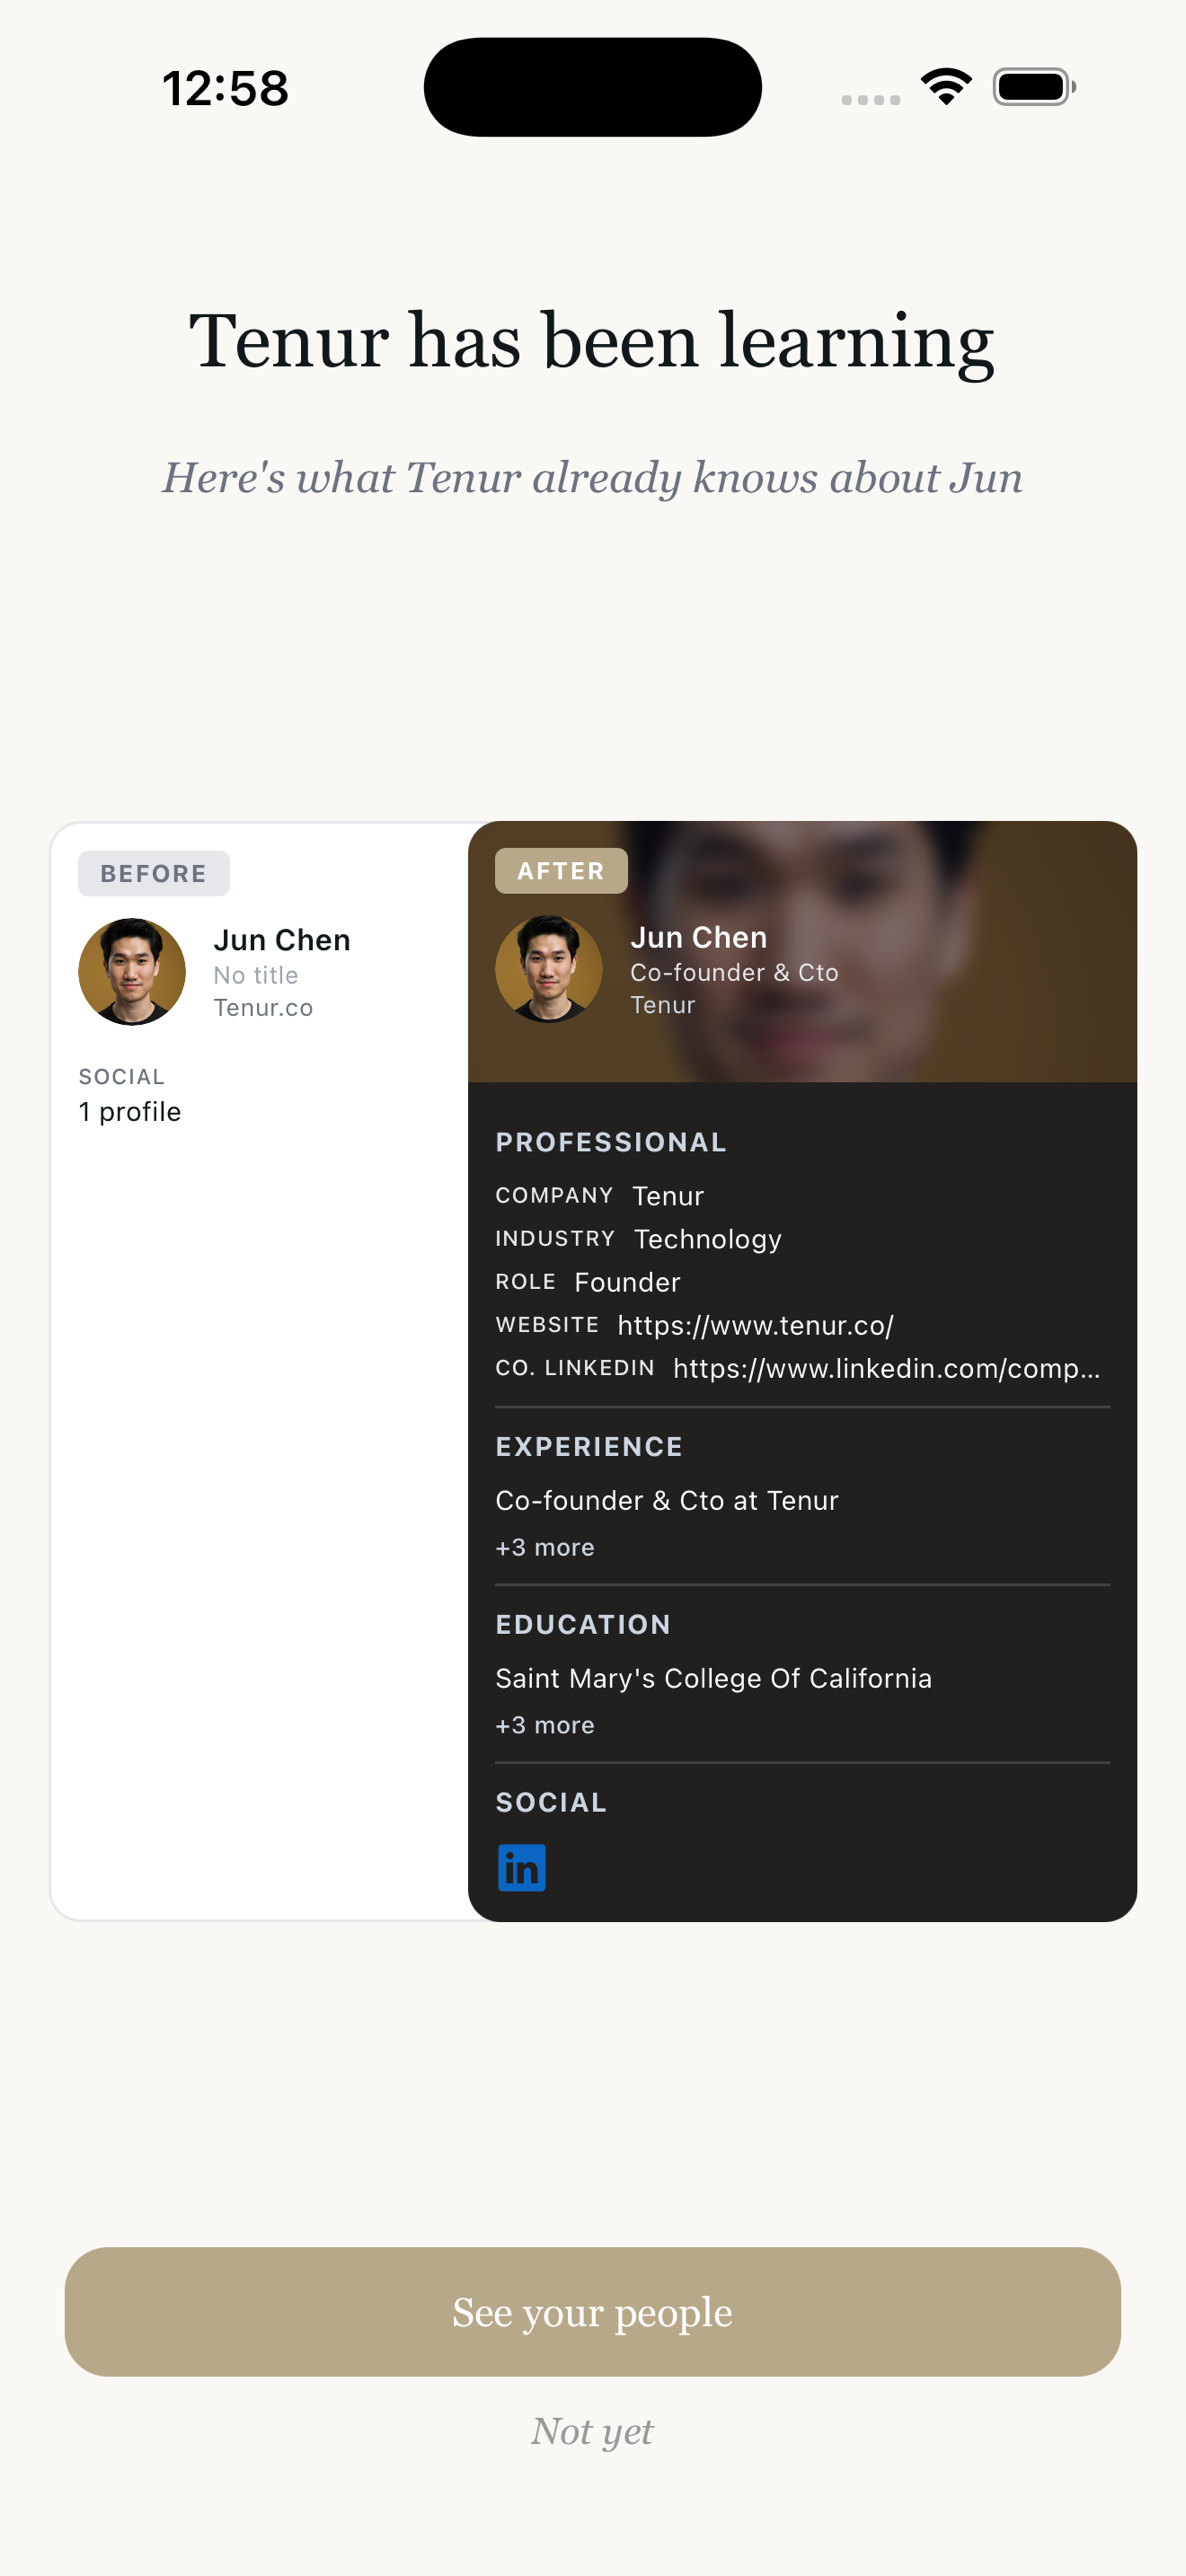Tap the EDUCATION section heading

583,1624
